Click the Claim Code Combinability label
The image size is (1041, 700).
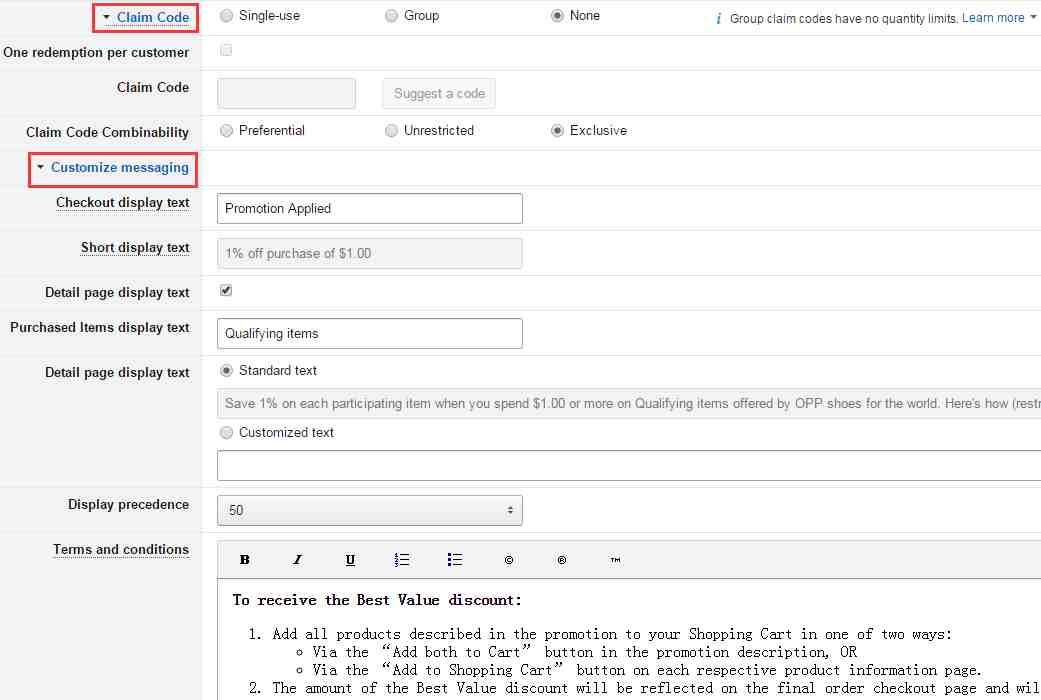click(108, 132)
